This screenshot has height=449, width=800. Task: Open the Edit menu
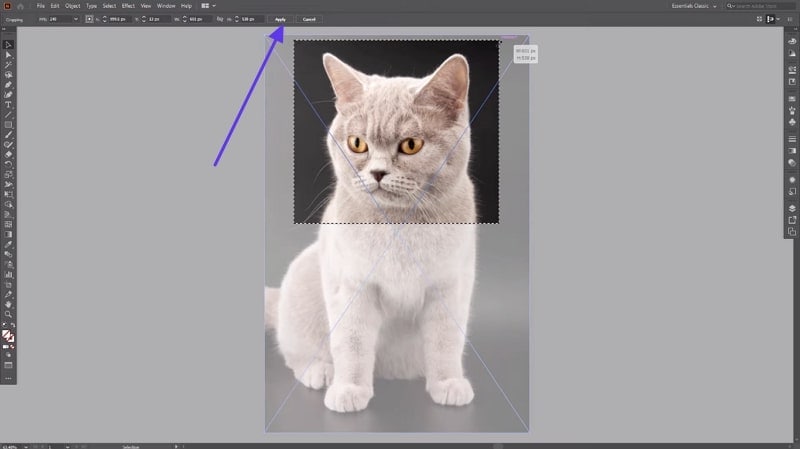tap(55, 6)
